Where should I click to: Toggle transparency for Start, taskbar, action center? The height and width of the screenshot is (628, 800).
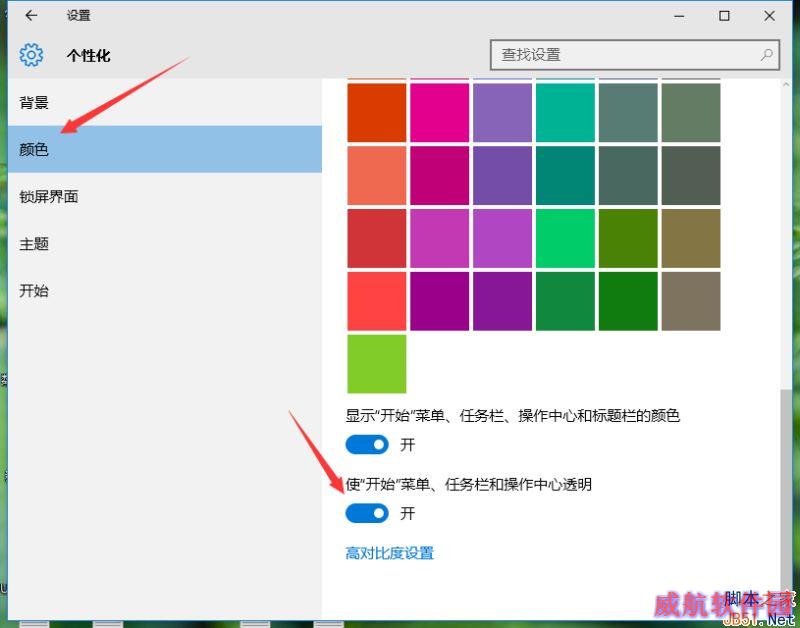click(367, 513)
